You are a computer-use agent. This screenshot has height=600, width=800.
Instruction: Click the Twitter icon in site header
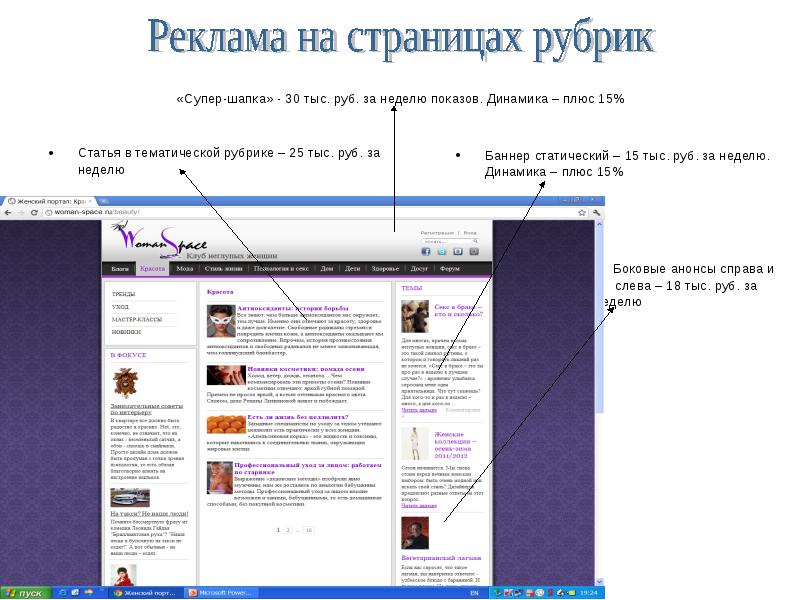coord(442,252)
